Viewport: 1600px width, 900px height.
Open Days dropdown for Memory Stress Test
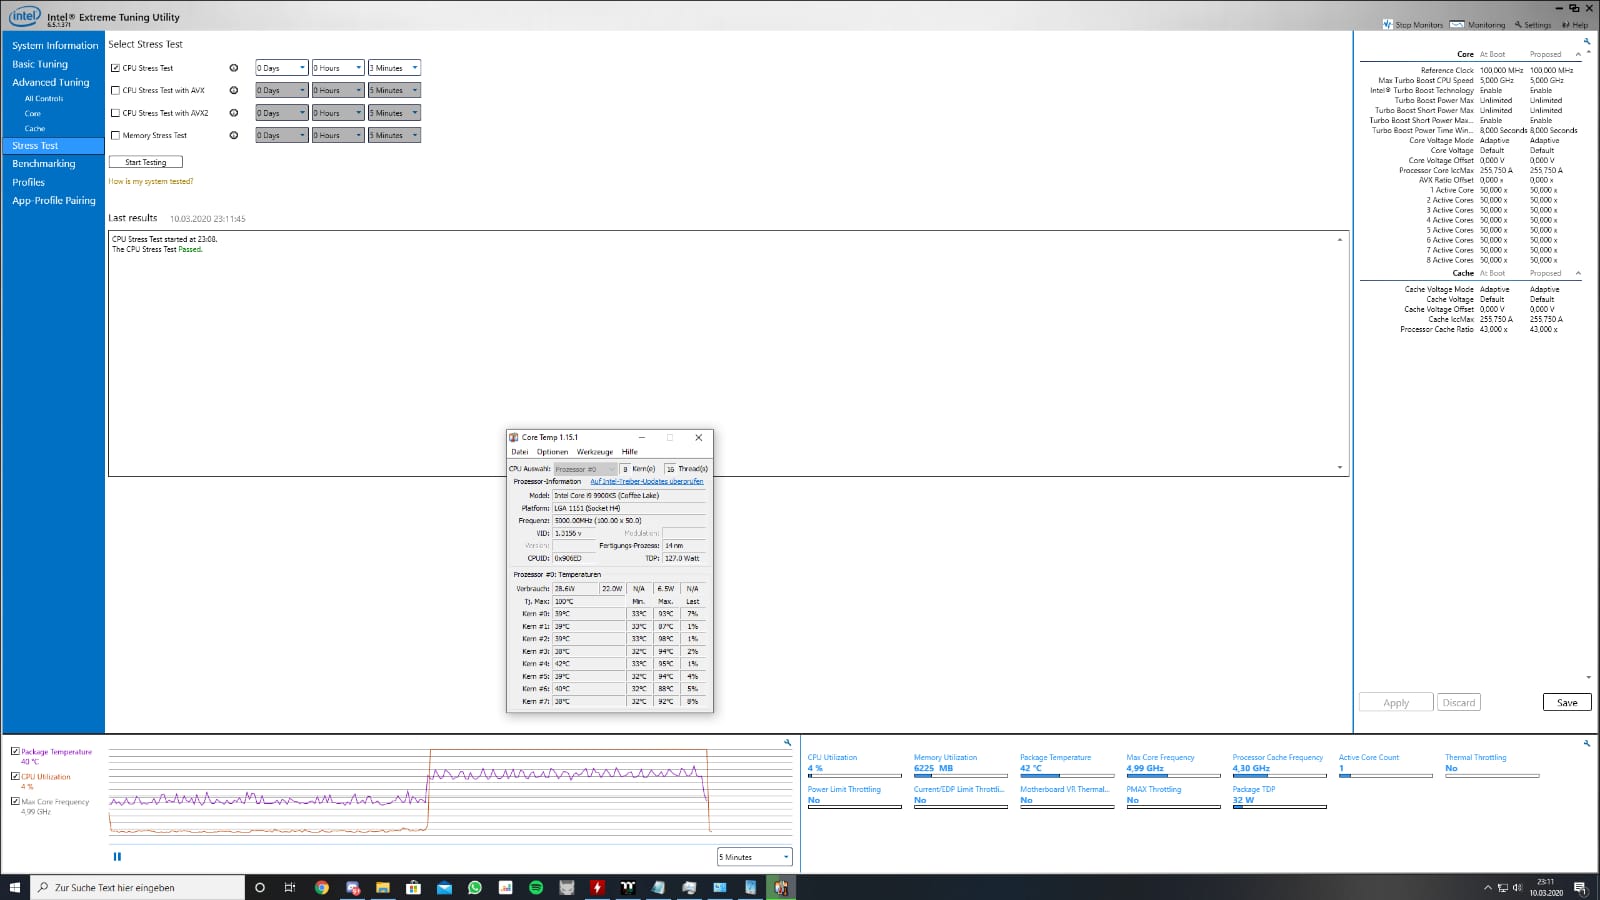(x=281, y=135)
